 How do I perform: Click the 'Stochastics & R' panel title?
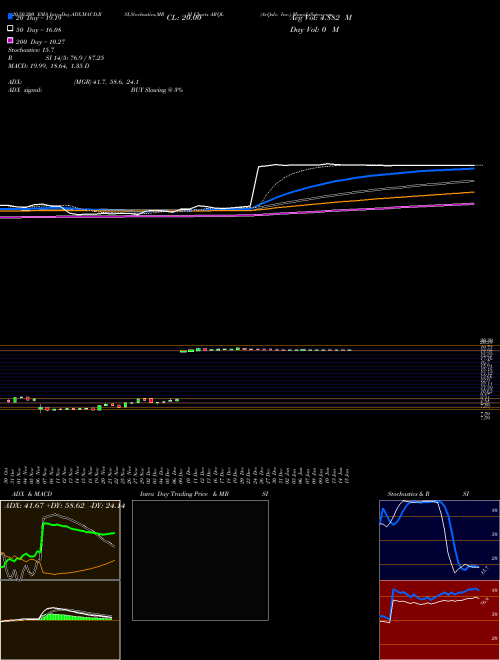(408, 494)
